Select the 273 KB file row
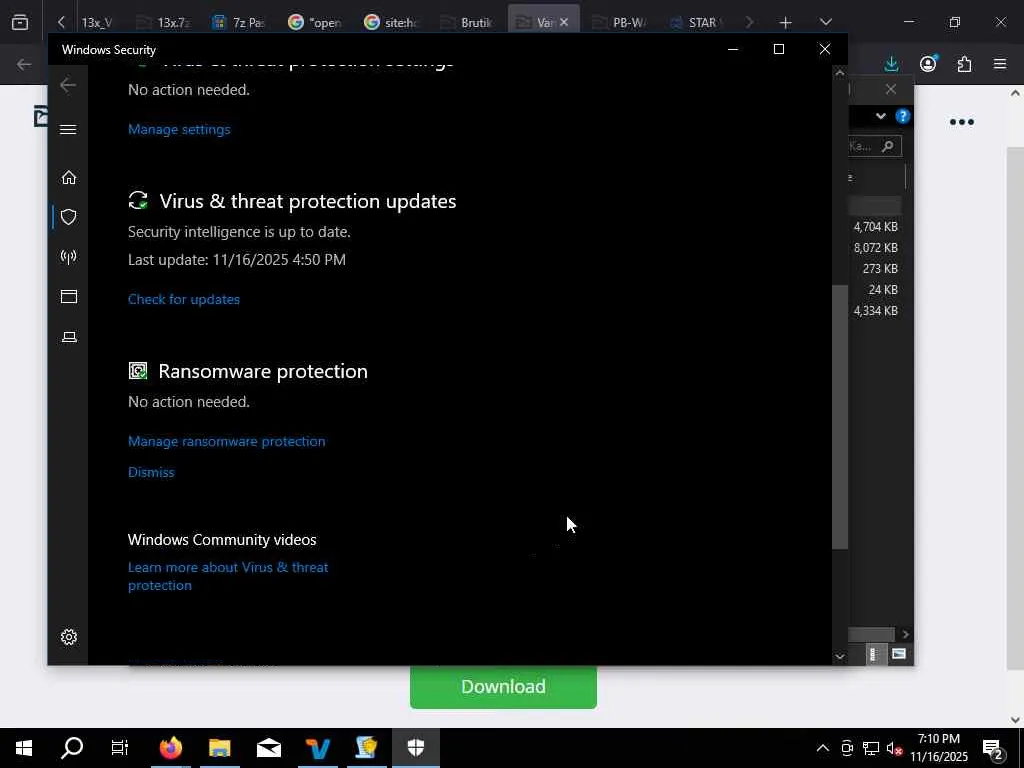Viewport: 1024px width, 768px height. (876, 268)
